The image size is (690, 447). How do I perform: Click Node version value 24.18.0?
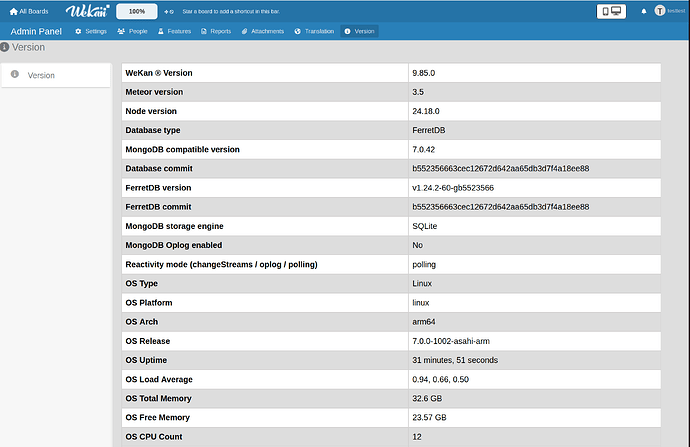(426, 111)
